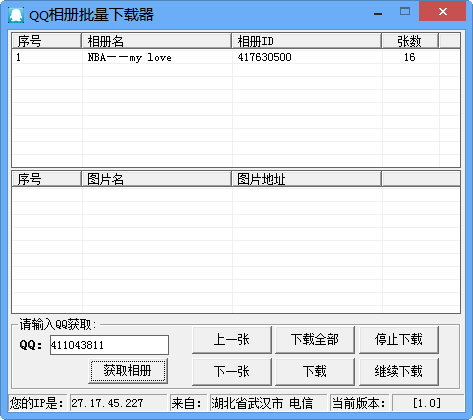This screenshot has width=473, height=420.
Task: Click the album index cell 1
Action: (x=18, y=57)
